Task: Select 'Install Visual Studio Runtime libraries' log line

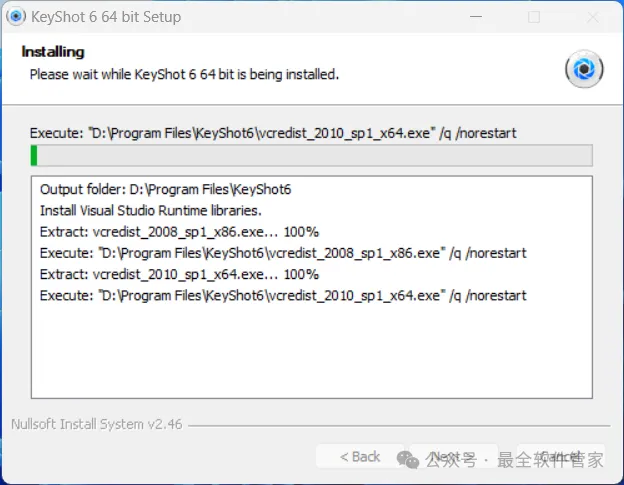Action: tap(150, 210)
